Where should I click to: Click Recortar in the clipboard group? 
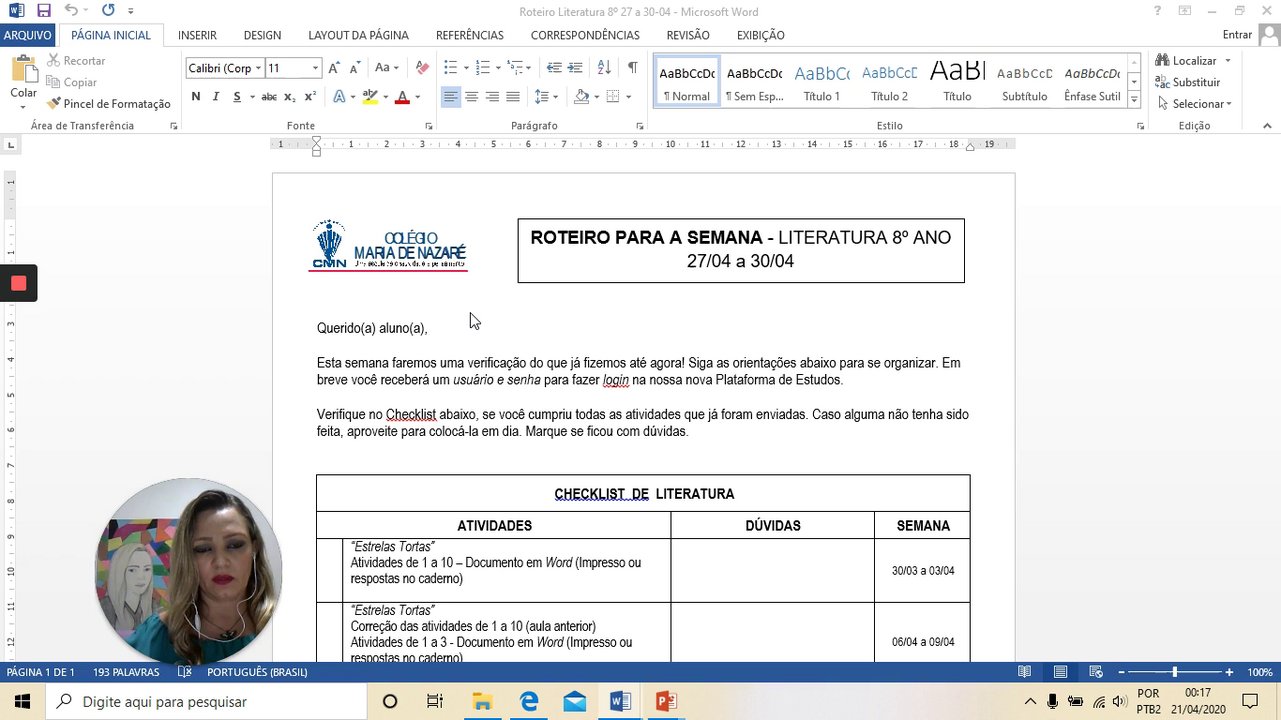[76, 61]
